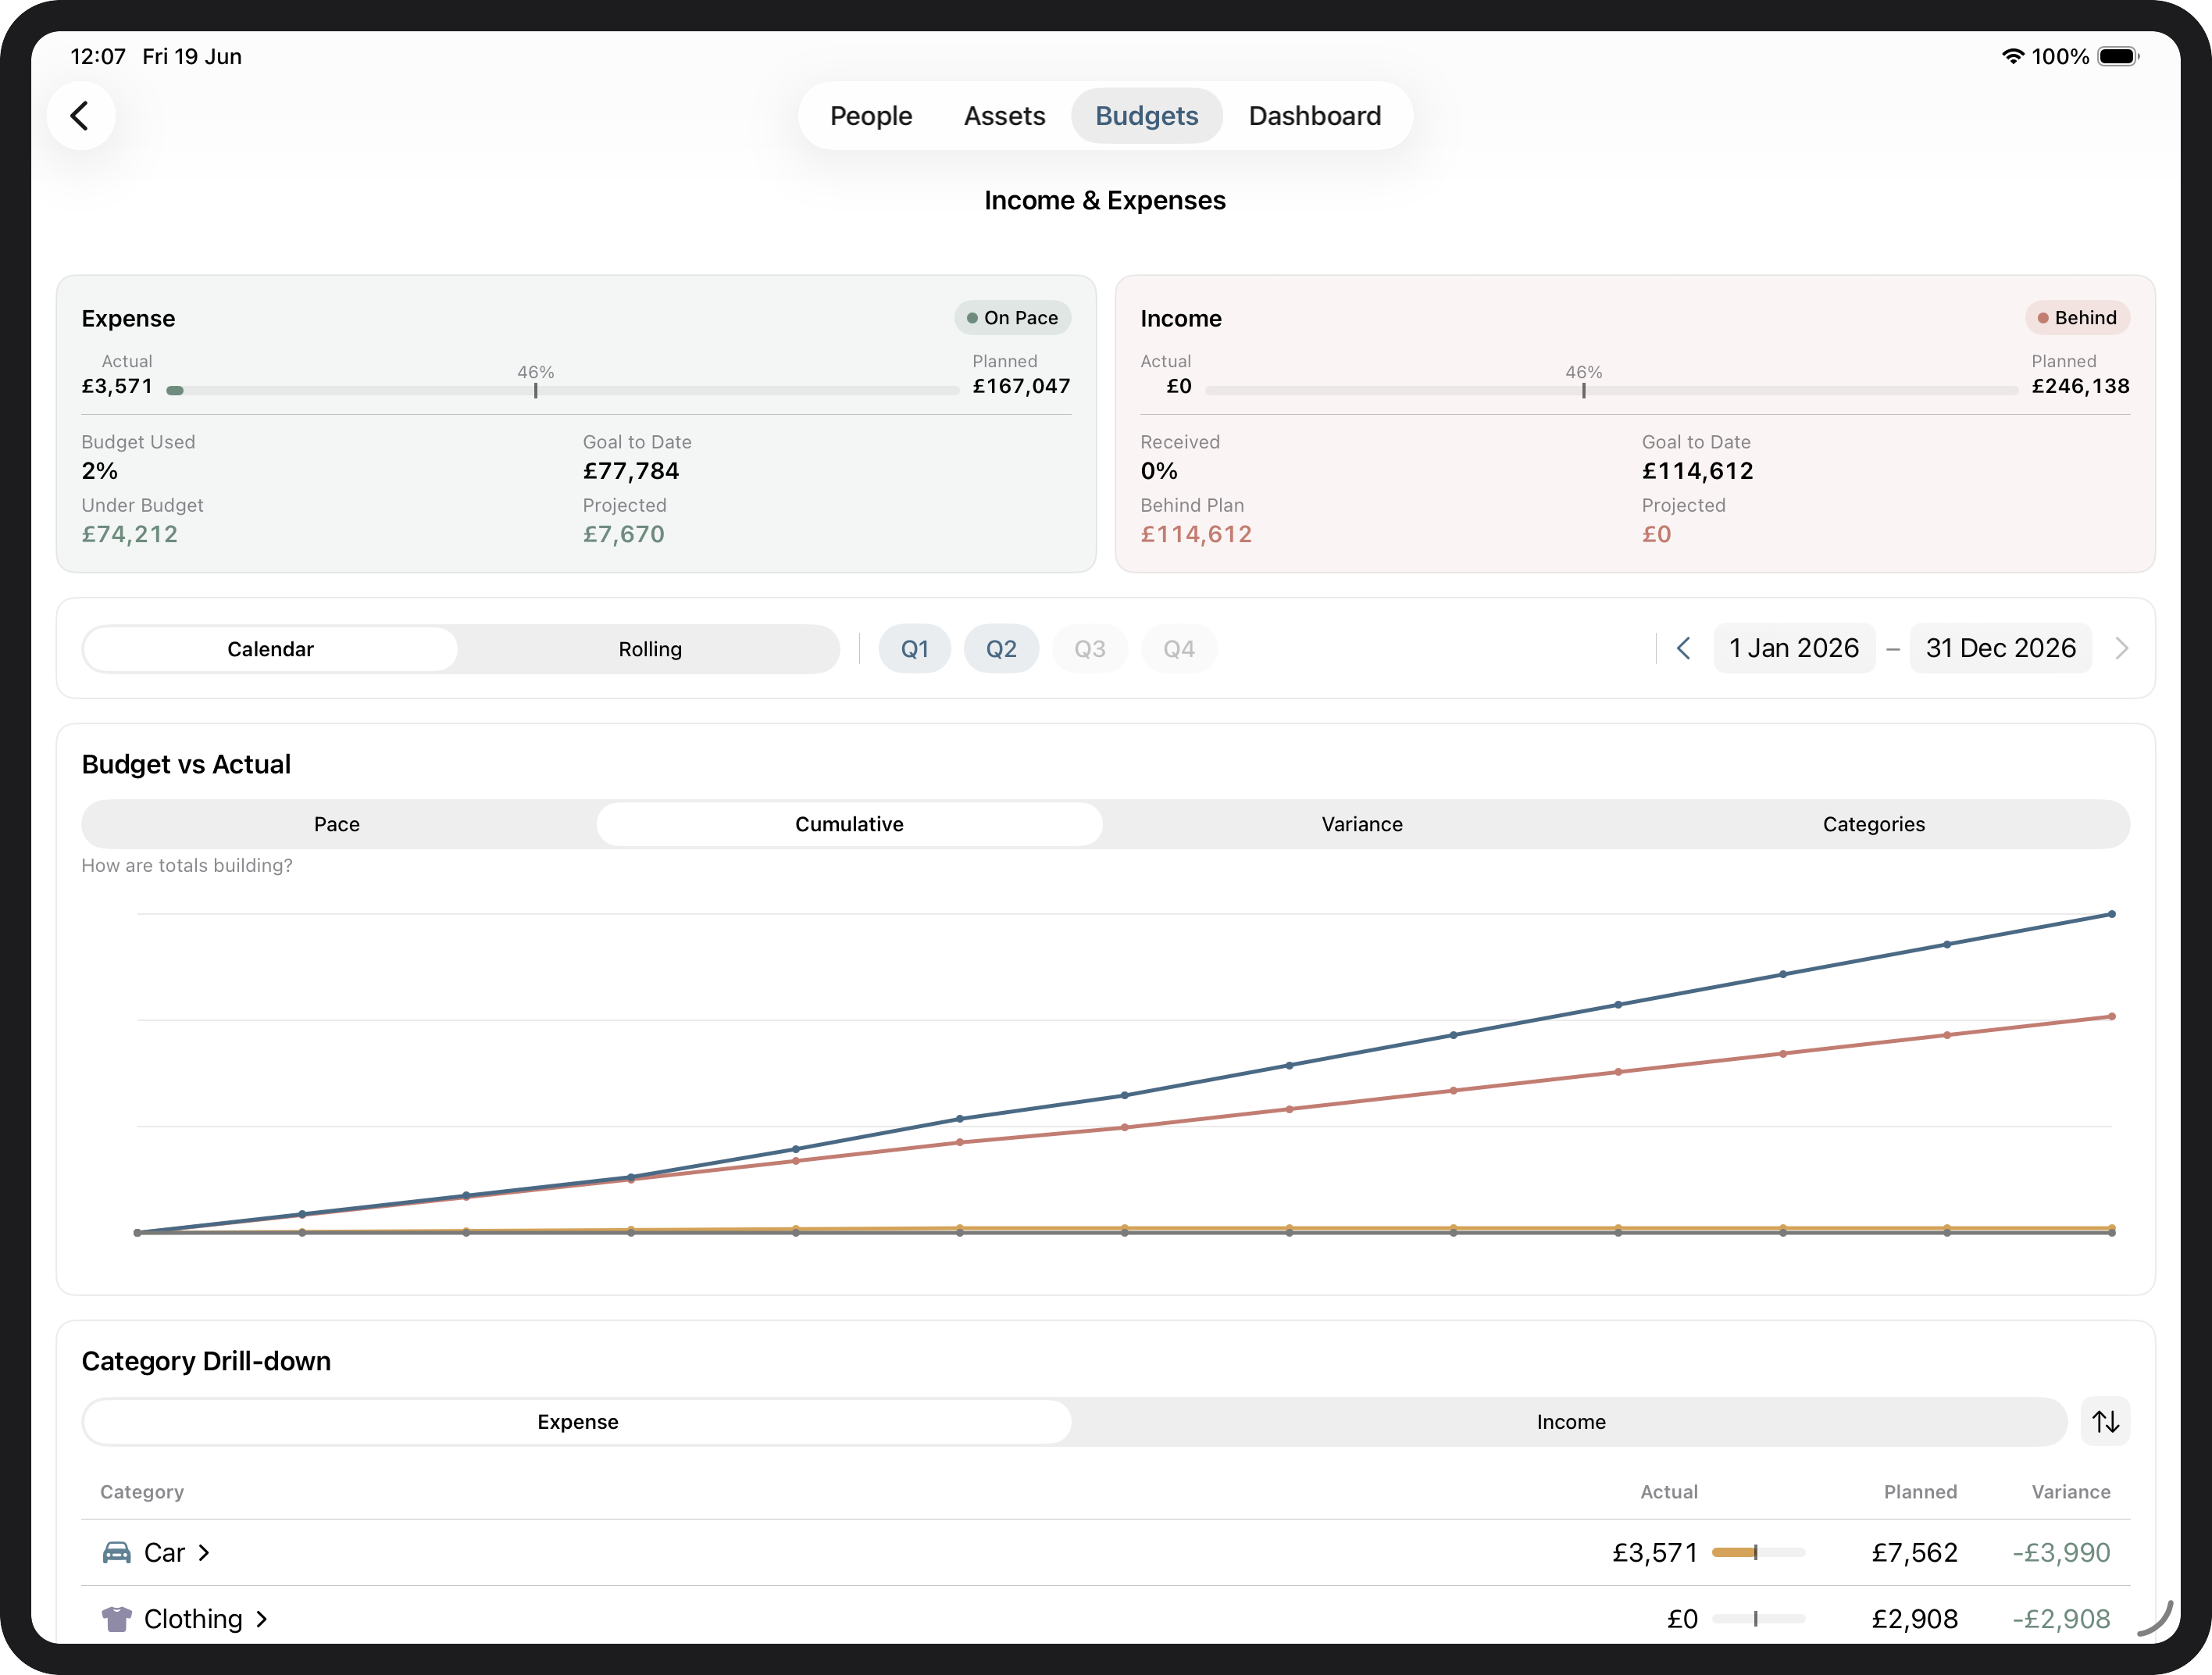Change category sort order with arrows icon
2212x1675 pixels.
click(x=2105, y=1422)
